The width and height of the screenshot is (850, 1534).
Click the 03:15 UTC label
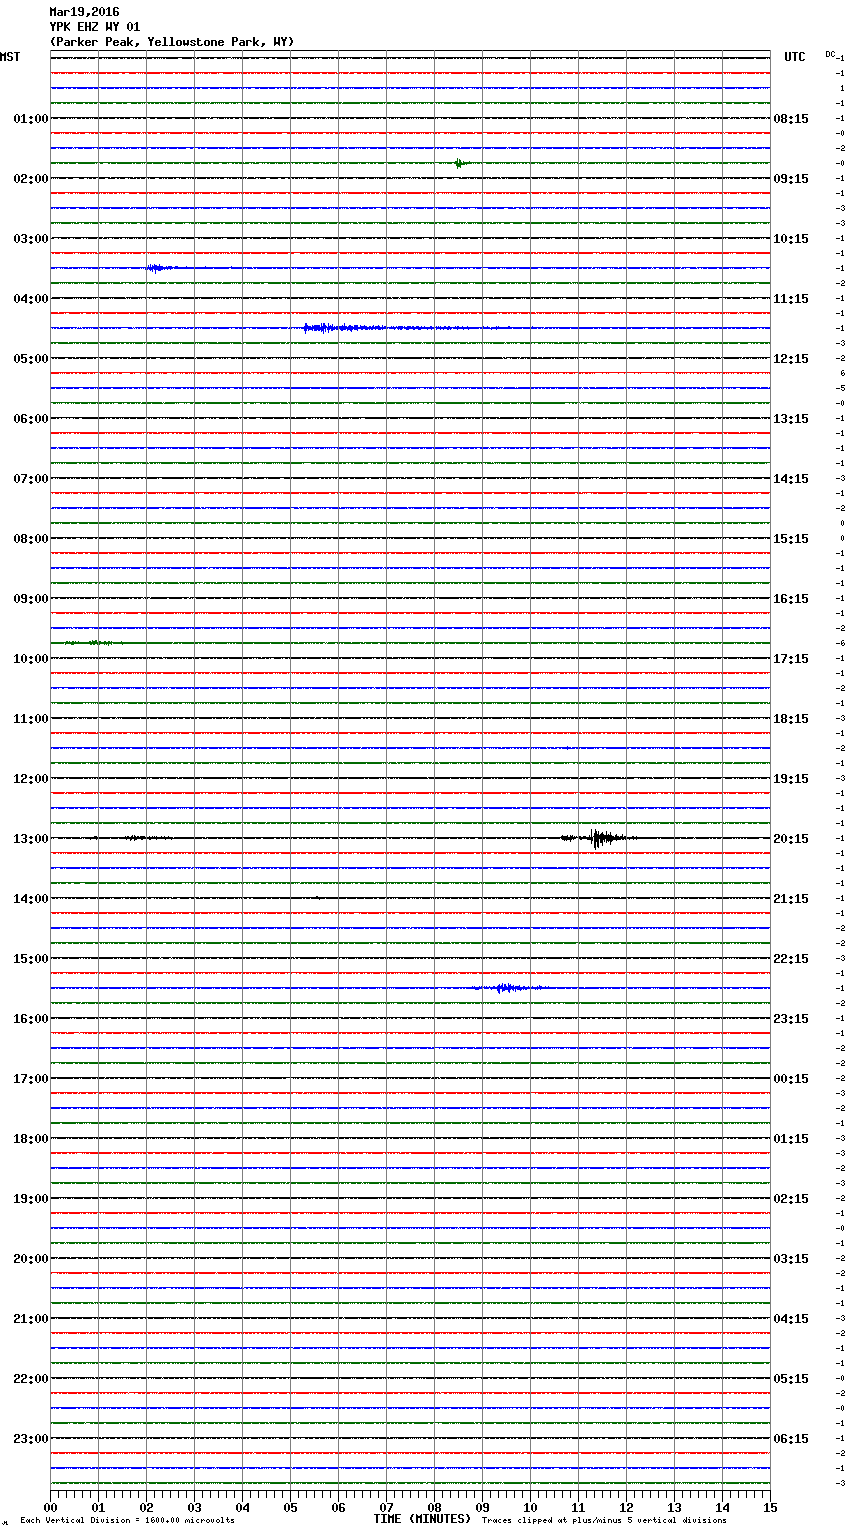[791, 1259]
